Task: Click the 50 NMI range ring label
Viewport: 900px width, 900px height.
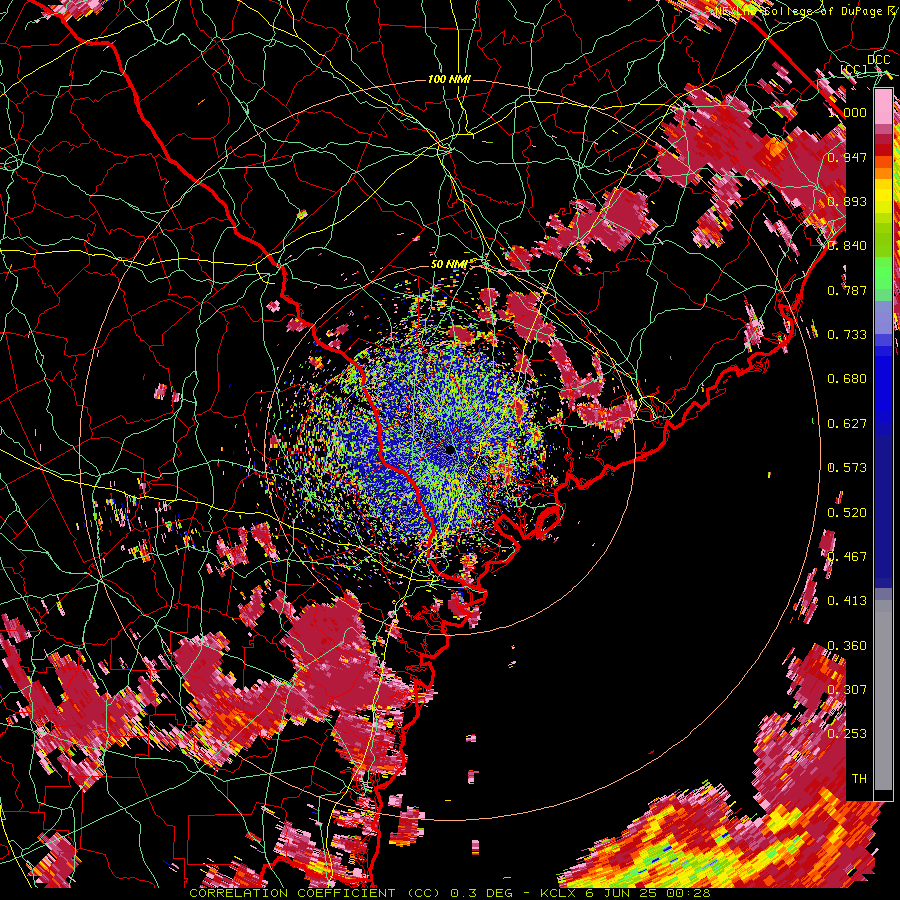Action: [449, 264]
